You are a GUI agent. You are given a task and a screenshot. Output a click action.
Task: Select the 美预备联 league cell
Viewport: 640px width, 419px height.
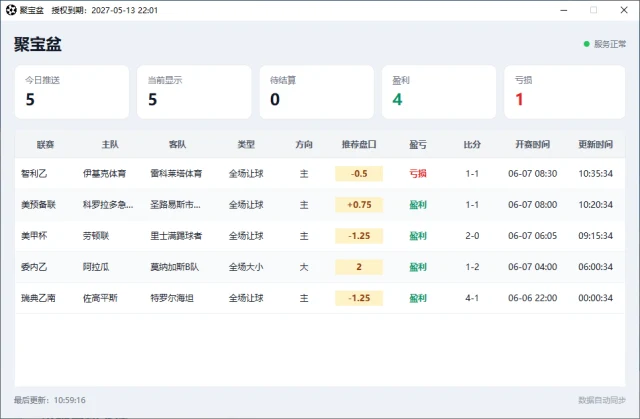(x=38, y=205)
